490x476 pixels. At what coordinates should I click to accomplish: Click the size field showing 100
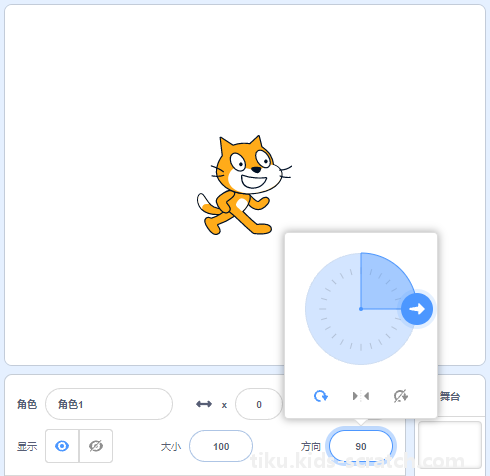click(221, 446)
